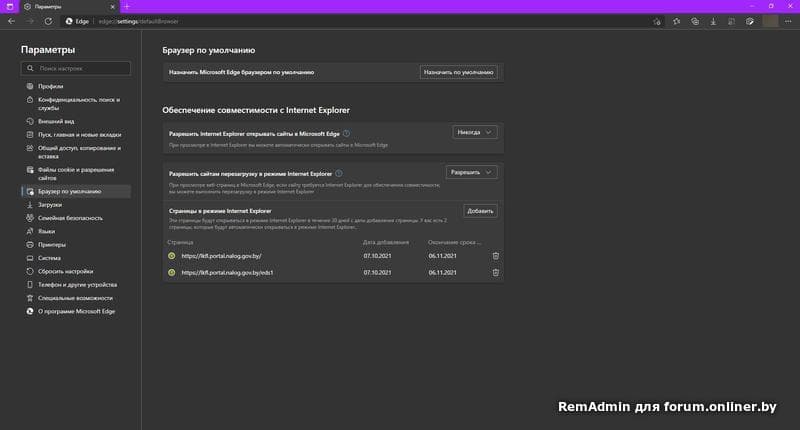Click "Добавить" button for IE mode pages

[480, 211]
